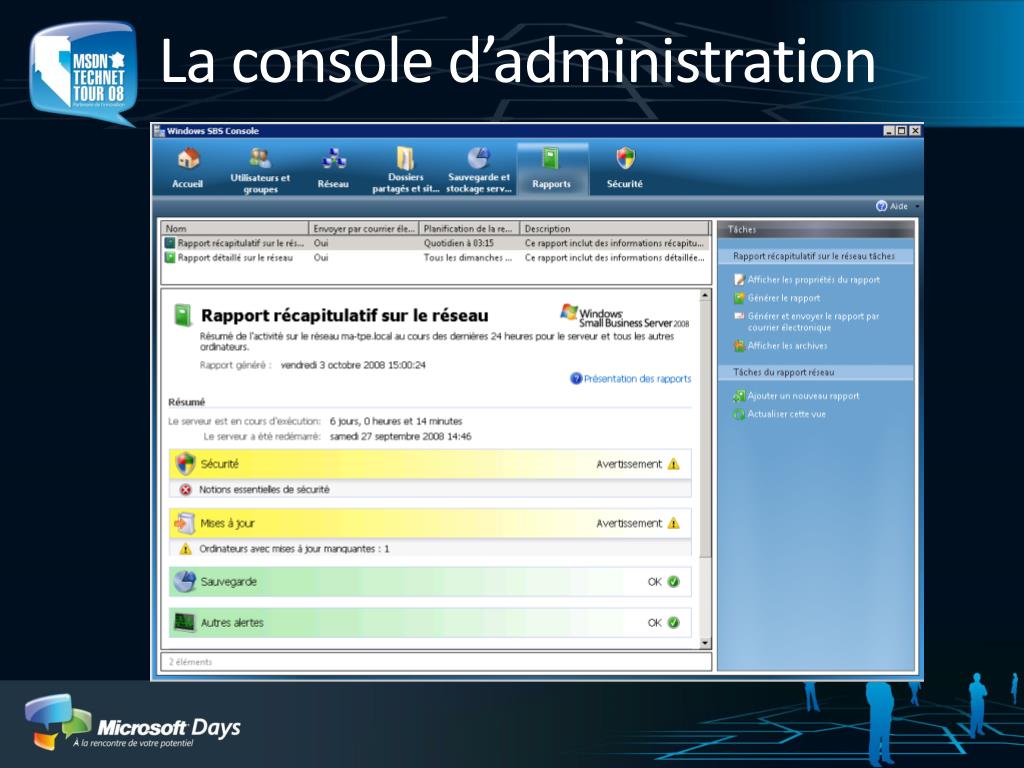This screenshot has width=1024, height=768.
Task: Sort by the Nom column header
Action: click(234, 229)
